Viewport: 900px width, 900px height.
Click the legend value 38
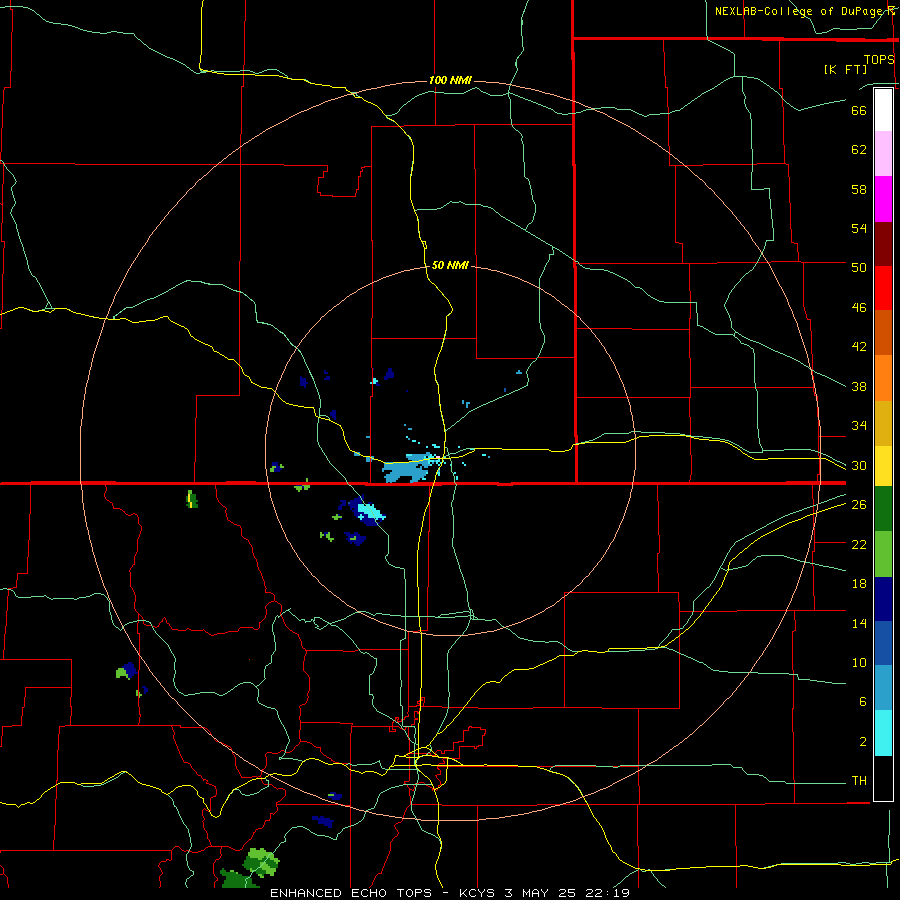pyautogui.click(x=859, y=386)
